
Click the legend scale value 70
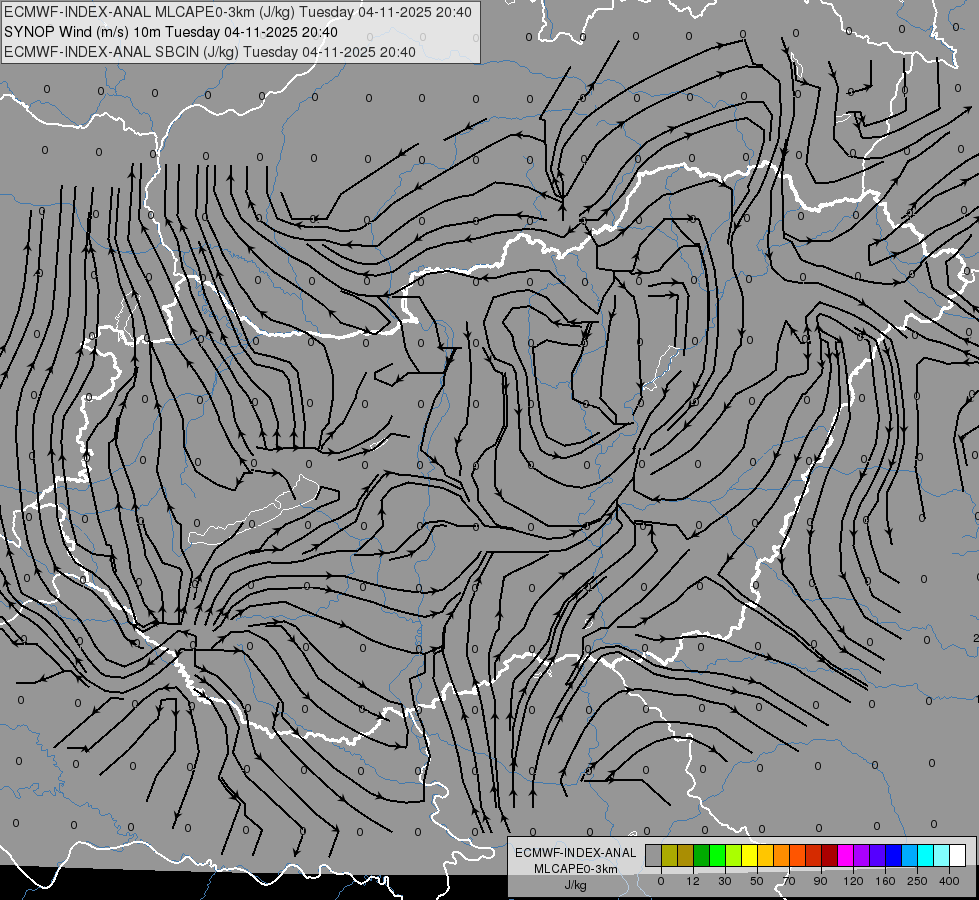click(789, 881)
